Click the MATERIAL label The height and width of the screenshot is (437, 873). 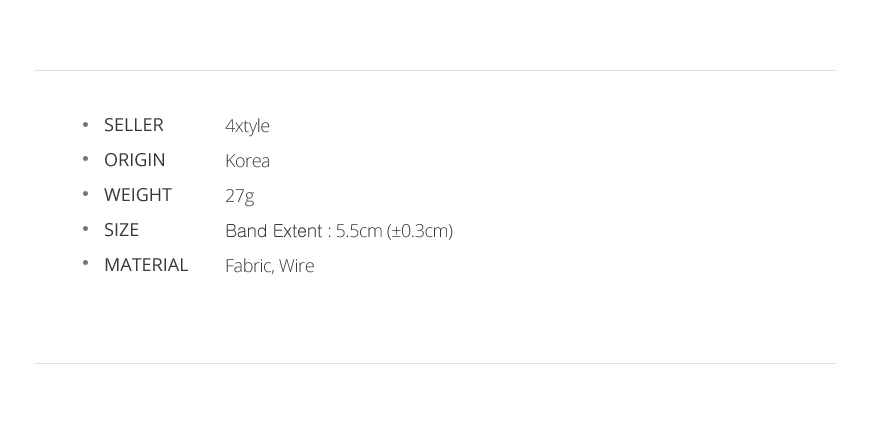tap(146, 266)
